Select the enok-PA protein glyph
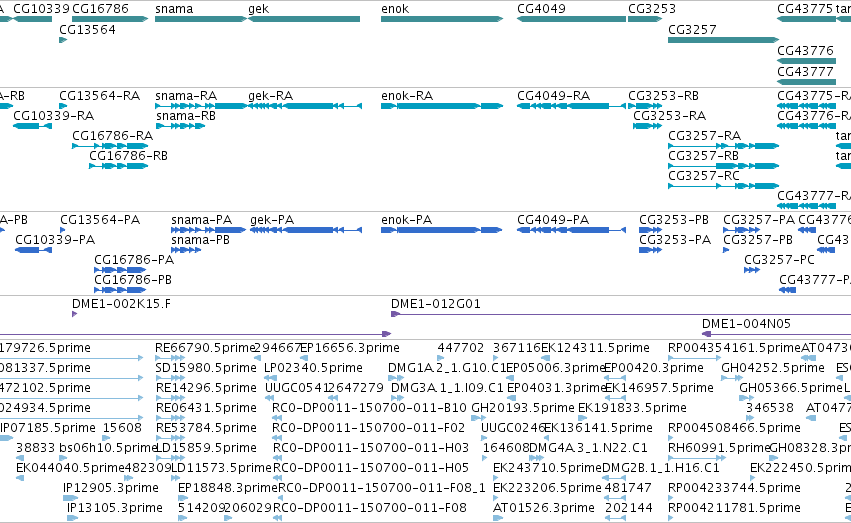Image resolution: width=851 pixels, height=523 pixels. (x=442, y=230)
